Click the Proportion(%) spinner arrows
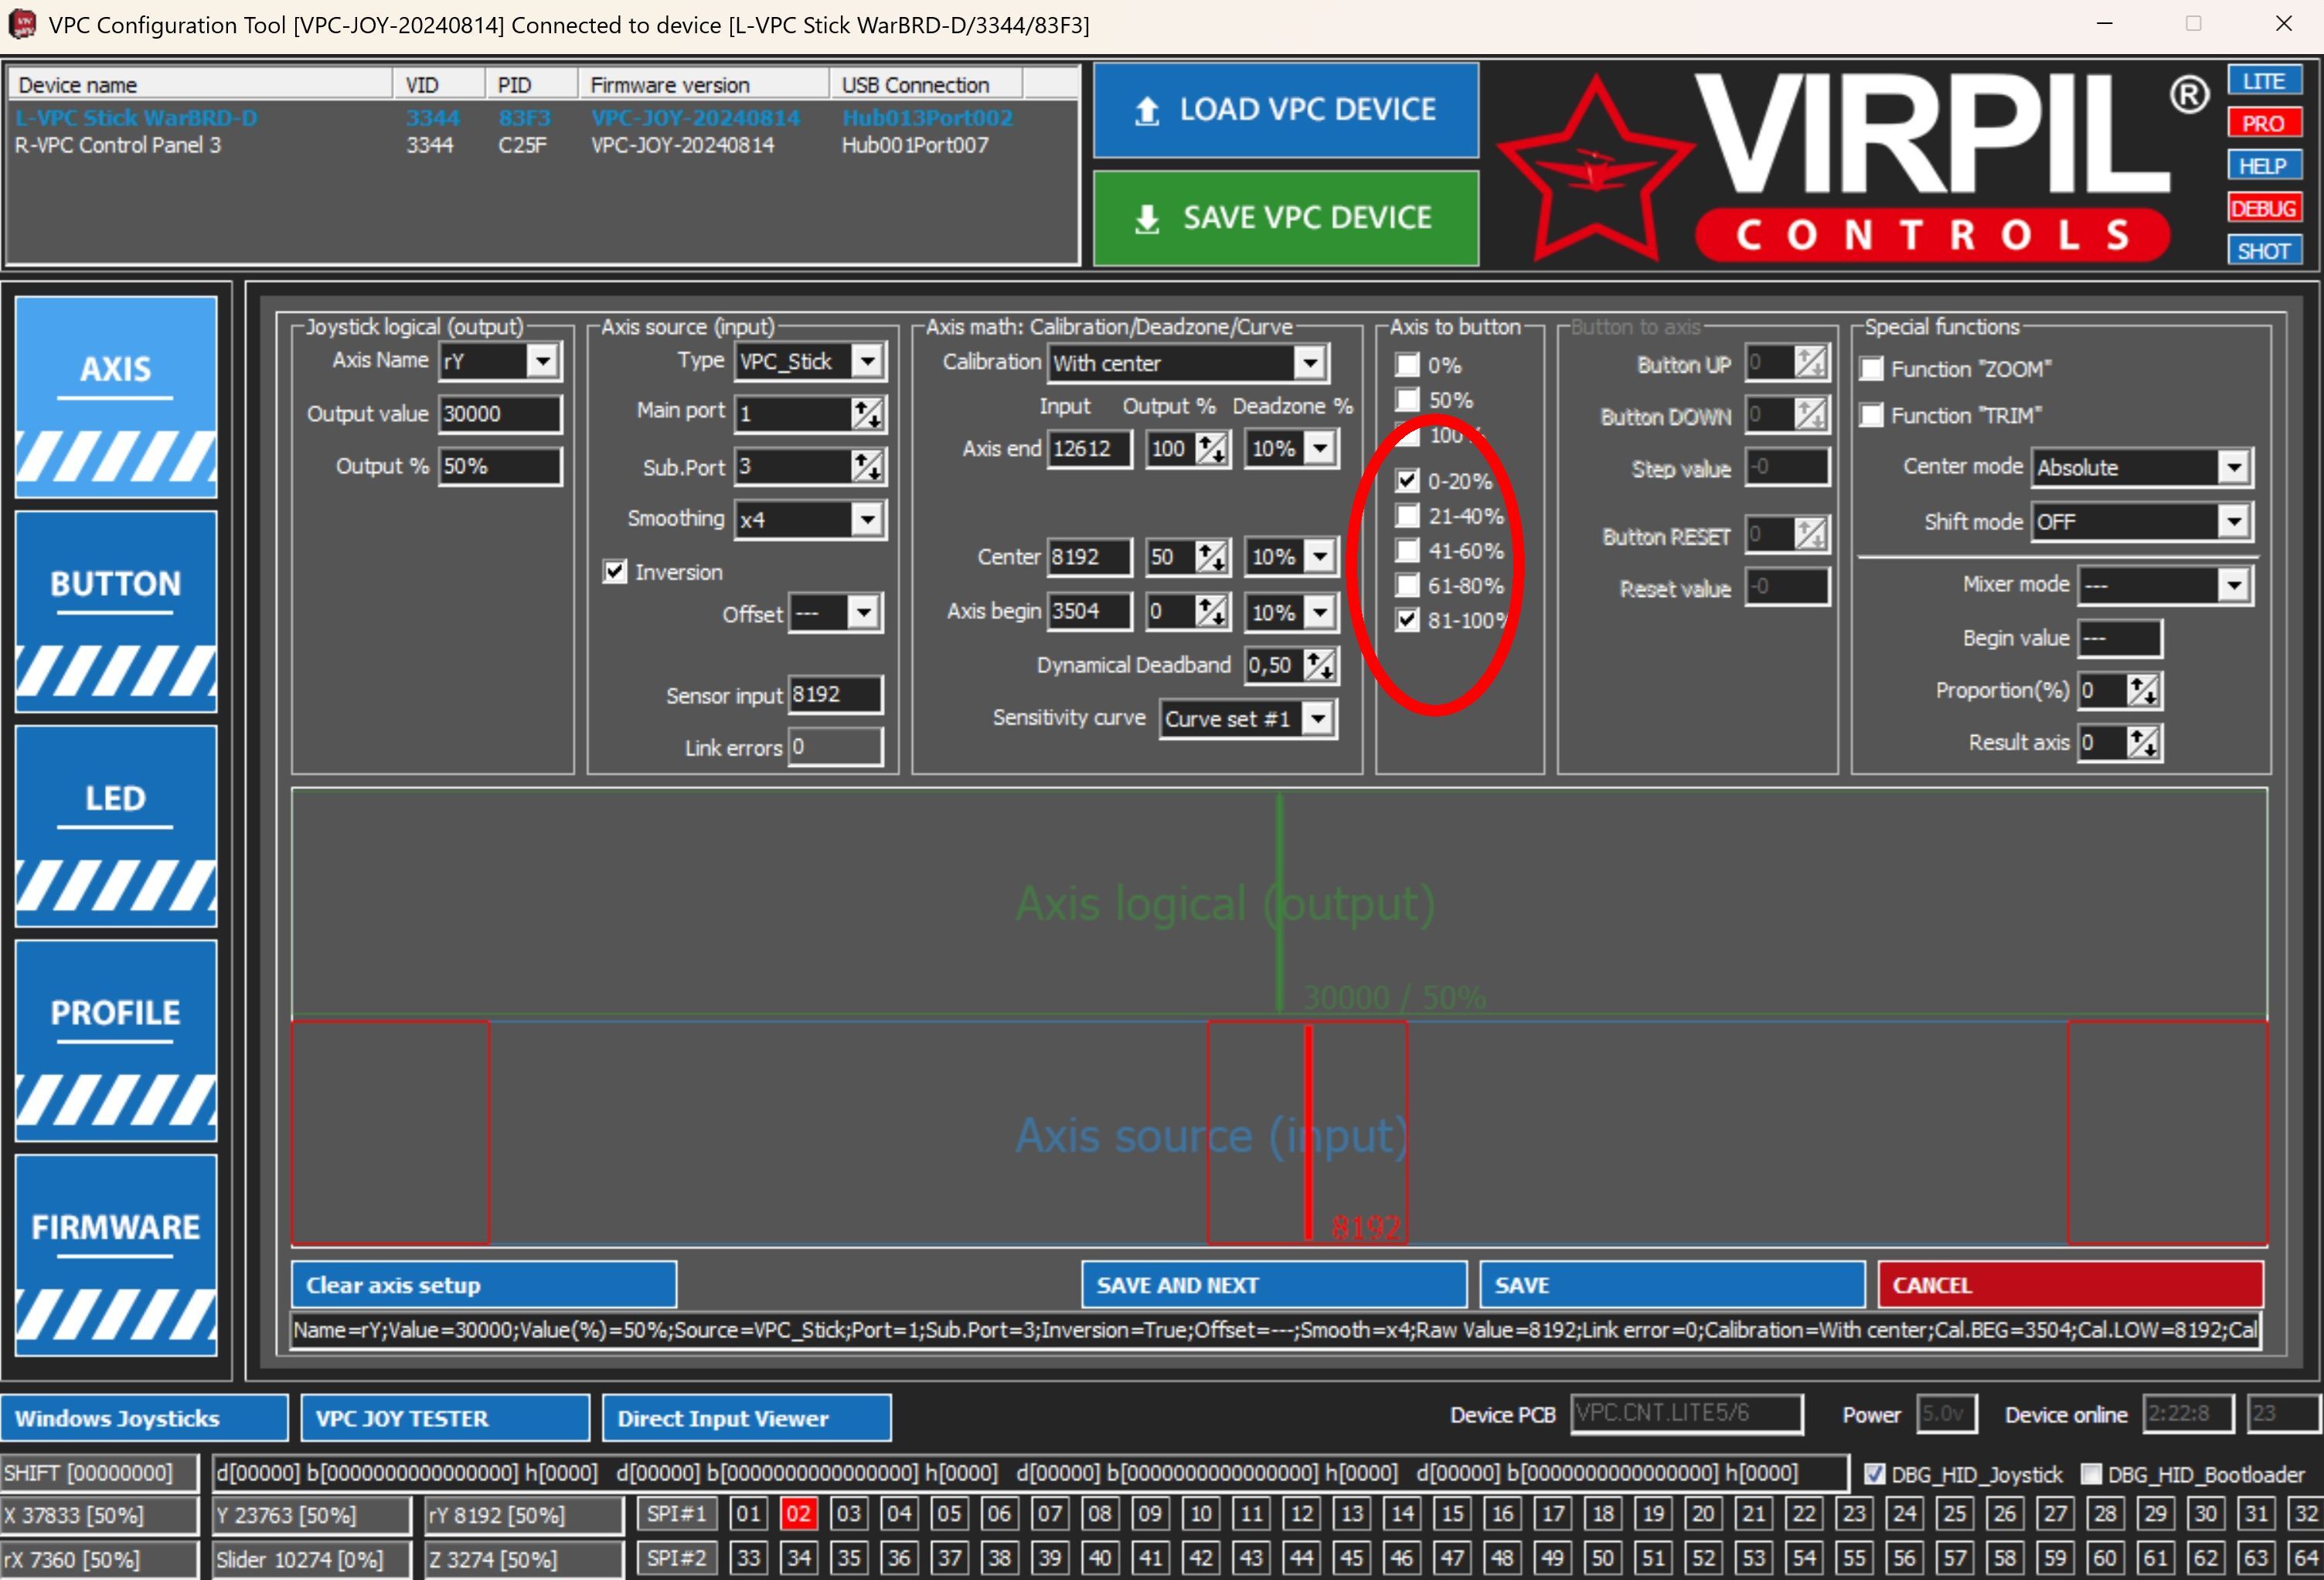This screenshot has width=2324, height=1580. [2143, 690]
